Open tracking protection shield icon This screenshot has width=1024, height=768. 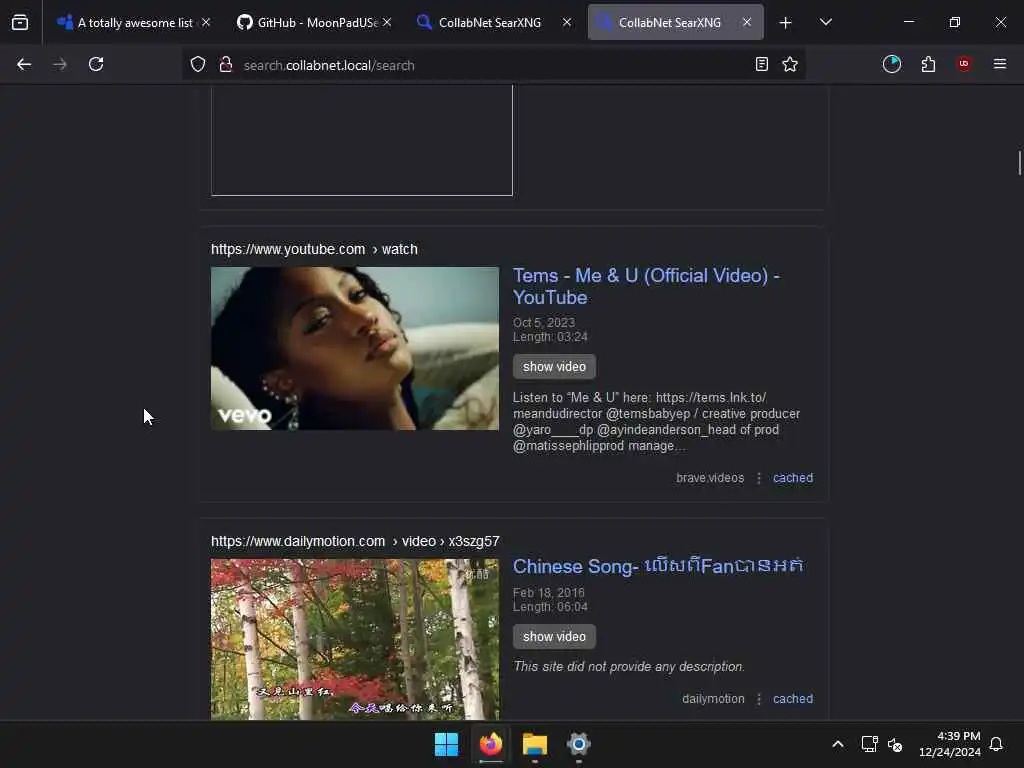coord(198,65)
